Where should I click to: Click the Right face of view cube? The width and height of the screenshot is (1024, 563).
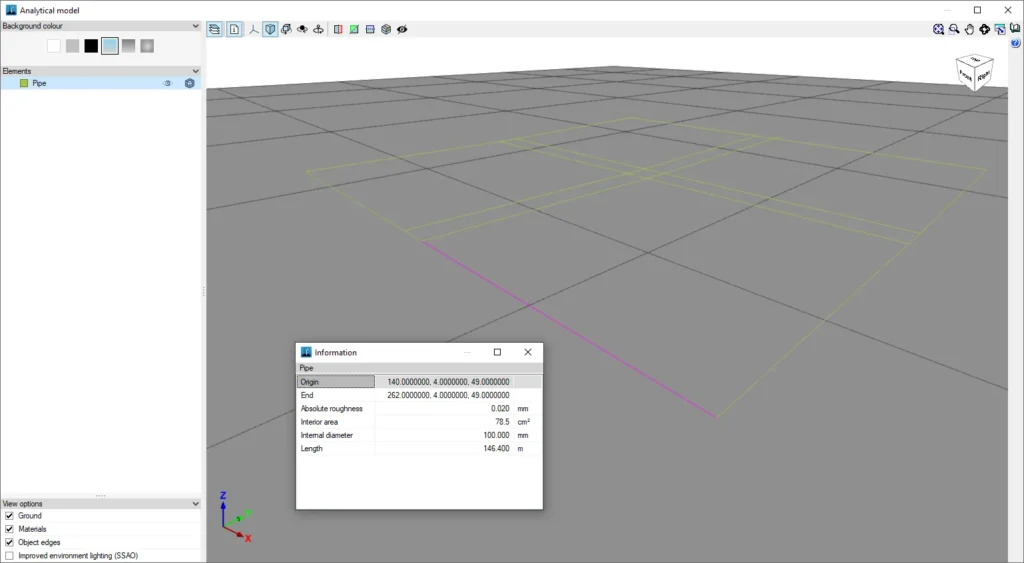tap(984, 73)
